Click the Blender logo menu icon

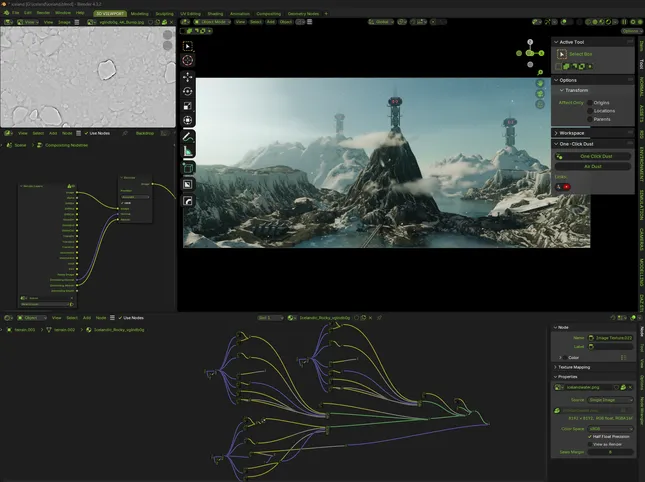pos(7,13)
